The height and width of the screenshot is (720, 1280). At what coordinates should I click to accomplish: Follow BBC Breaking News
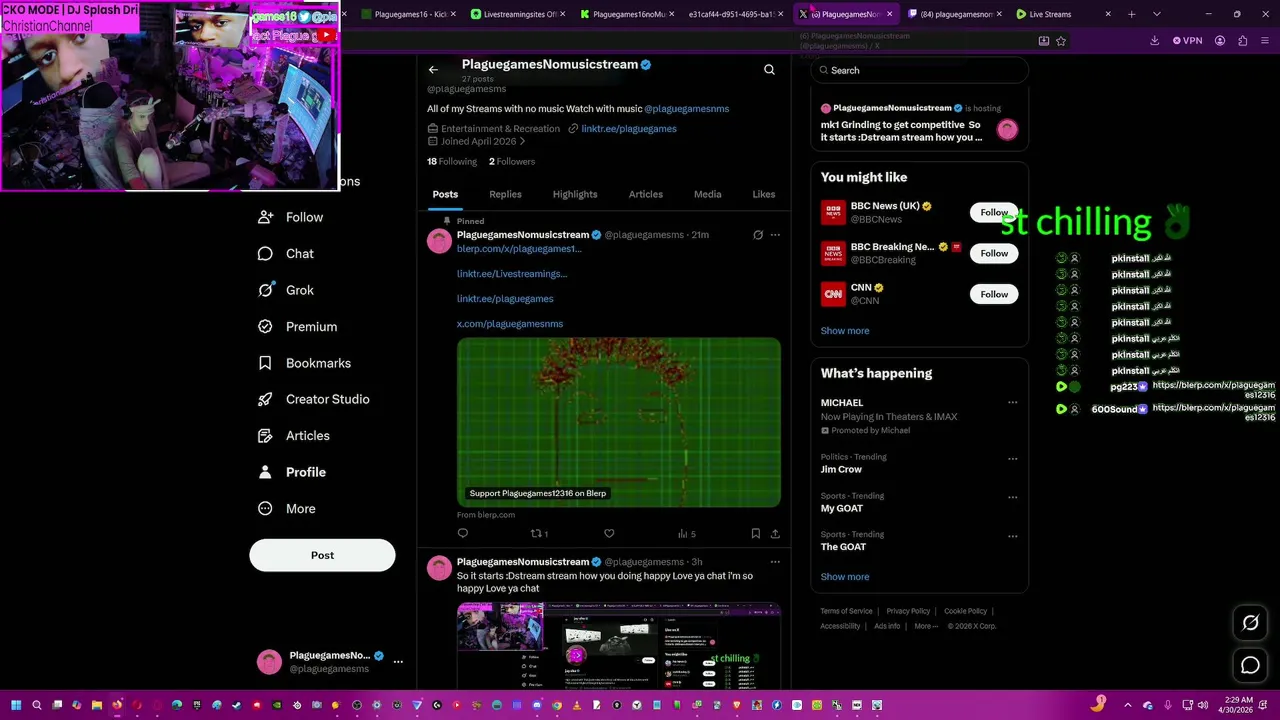point(994,253)
